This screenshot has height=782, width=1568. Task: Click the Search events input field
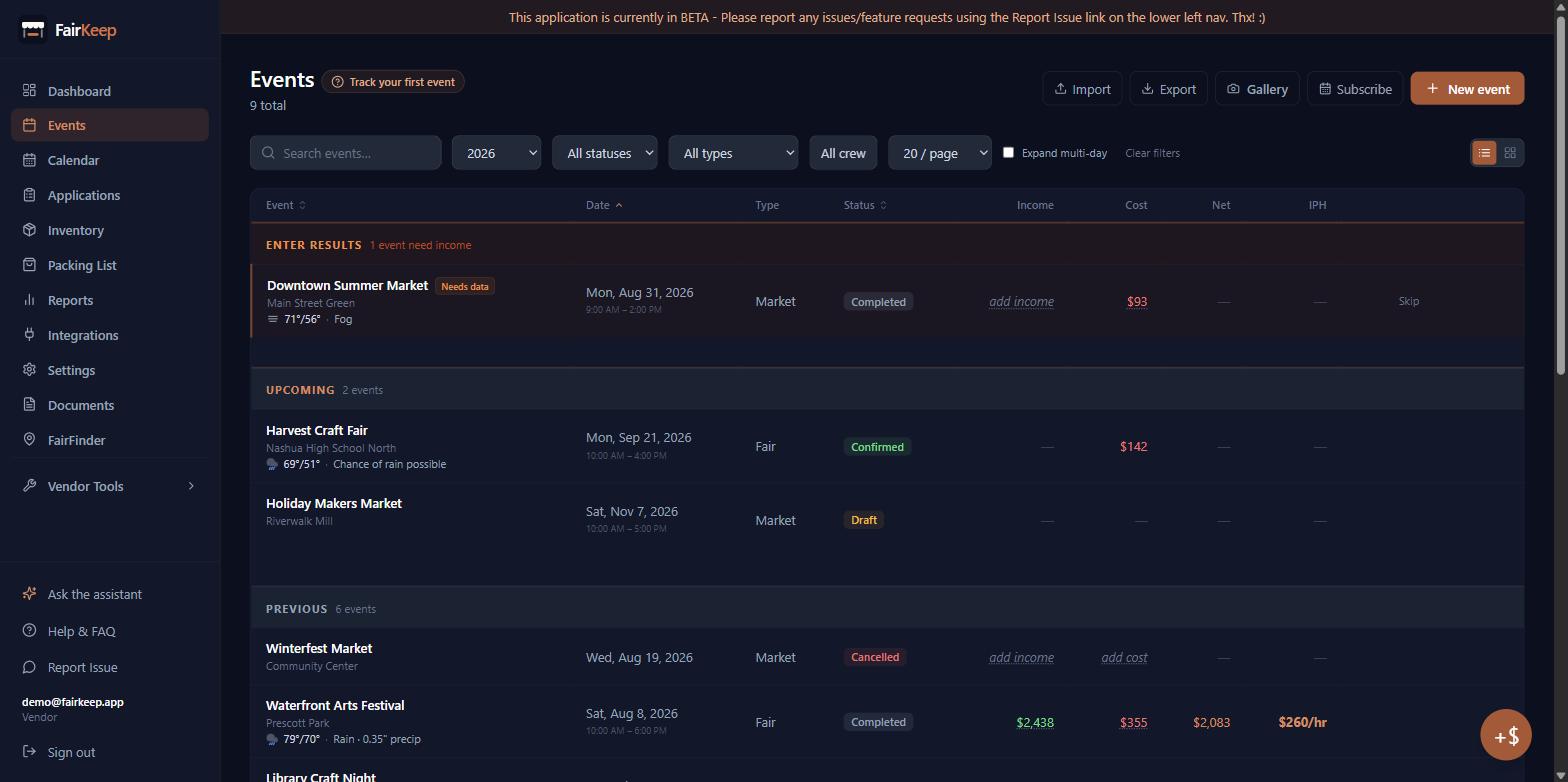pos(346,153)
